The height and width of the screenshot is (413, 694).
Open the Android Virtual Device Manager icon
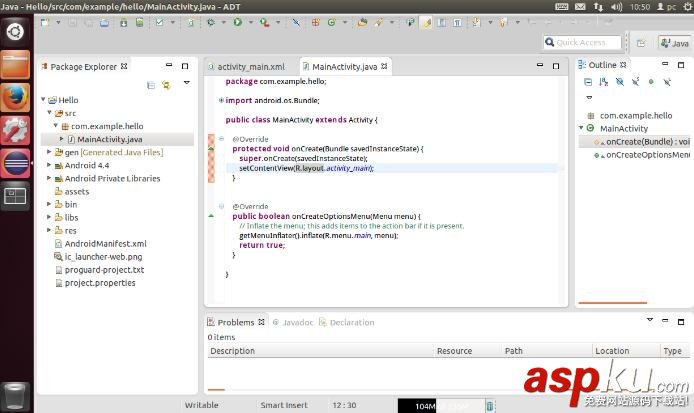tap(139, 22)
